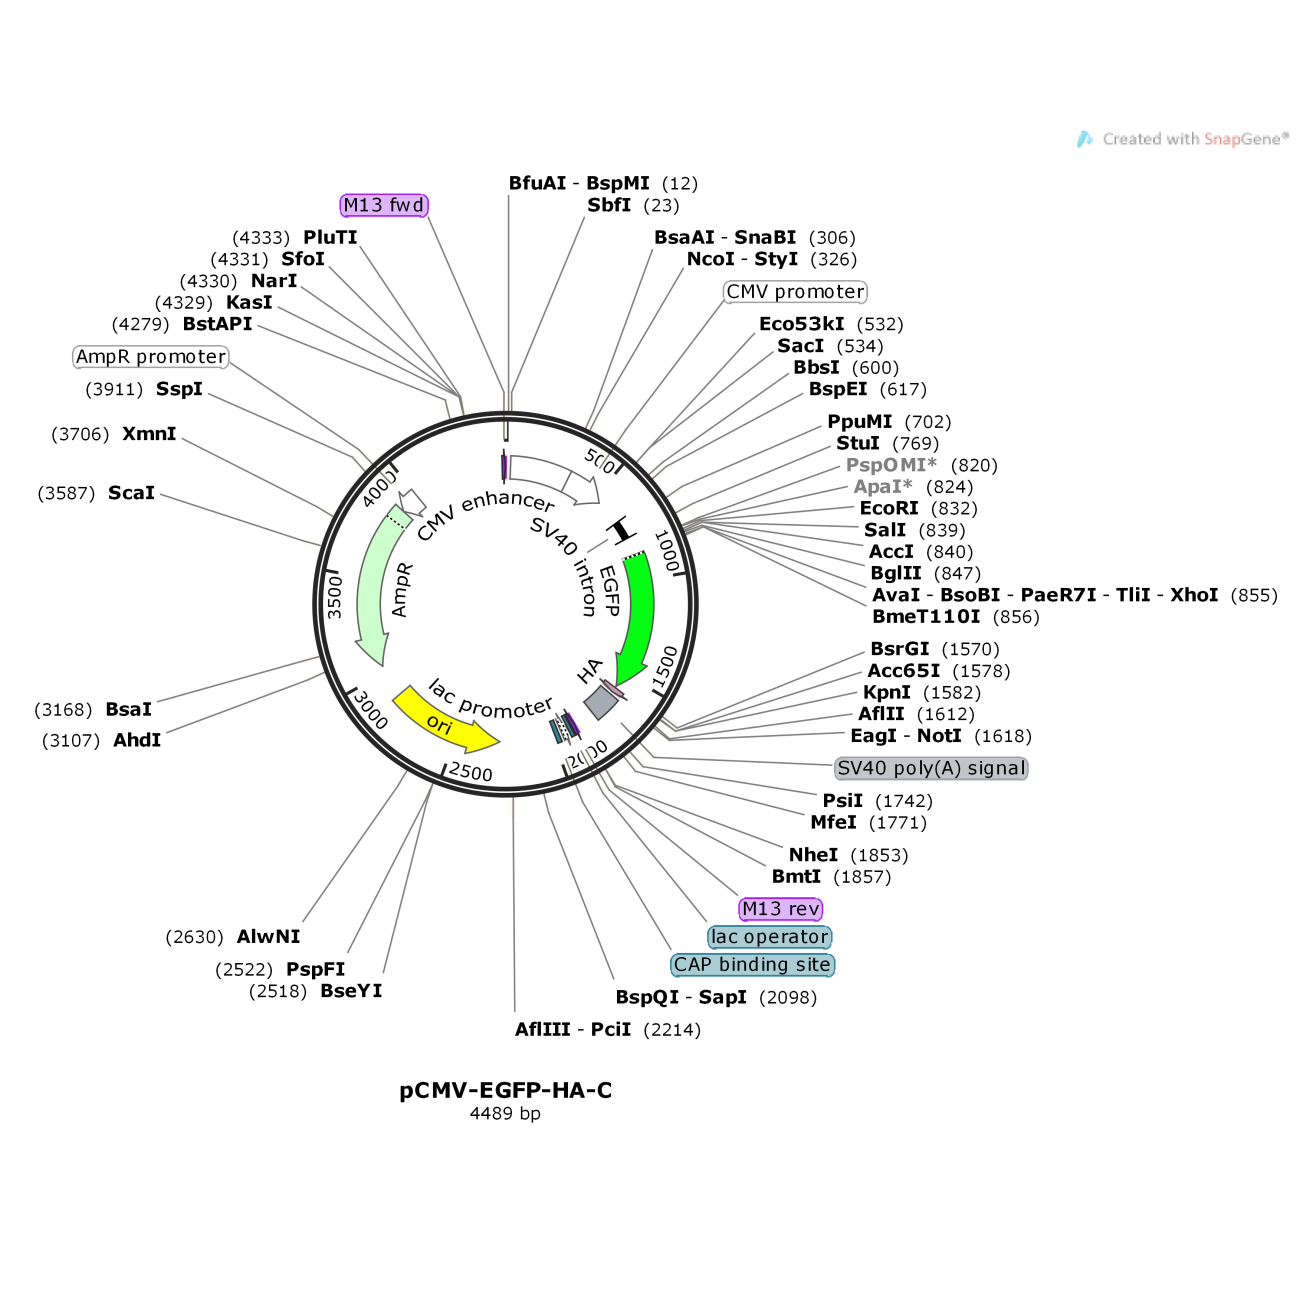Click the 4489 bp sequence length text
Image resolution: width=1300 pixels, height=1300 pixels.
(x=505, y=1114)
